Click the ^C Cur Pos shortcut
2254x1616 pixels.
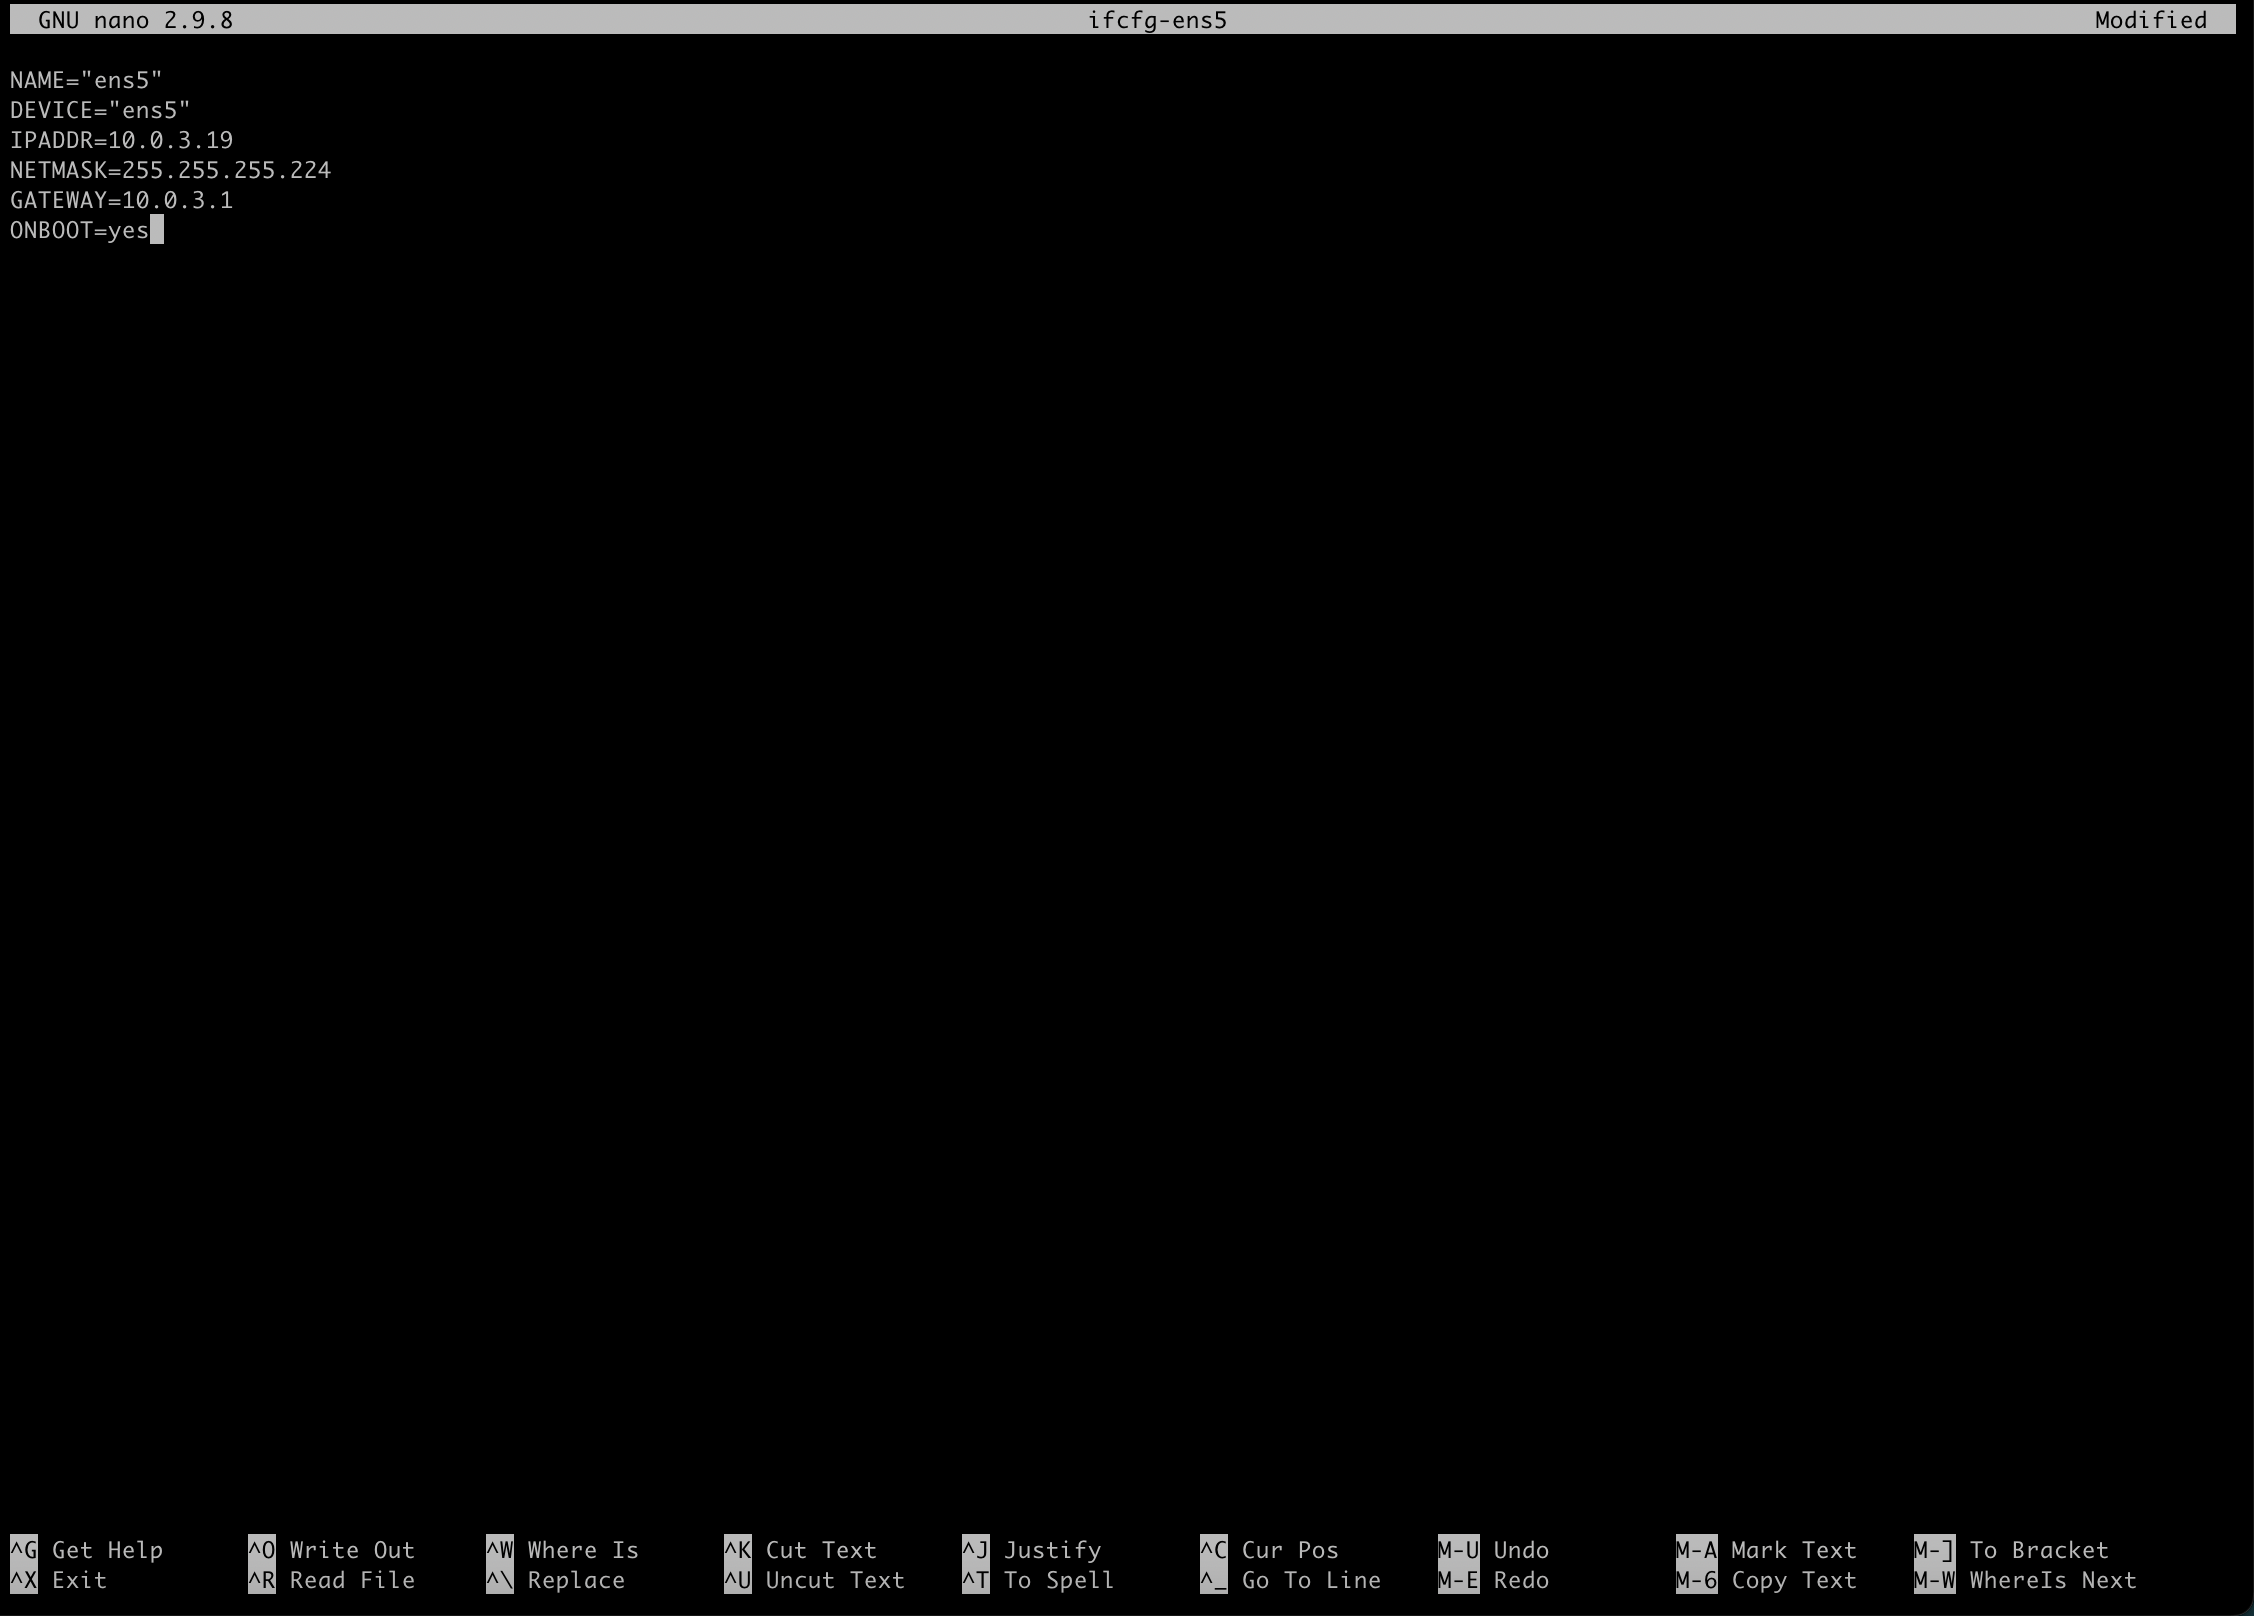[1269, 1550]
